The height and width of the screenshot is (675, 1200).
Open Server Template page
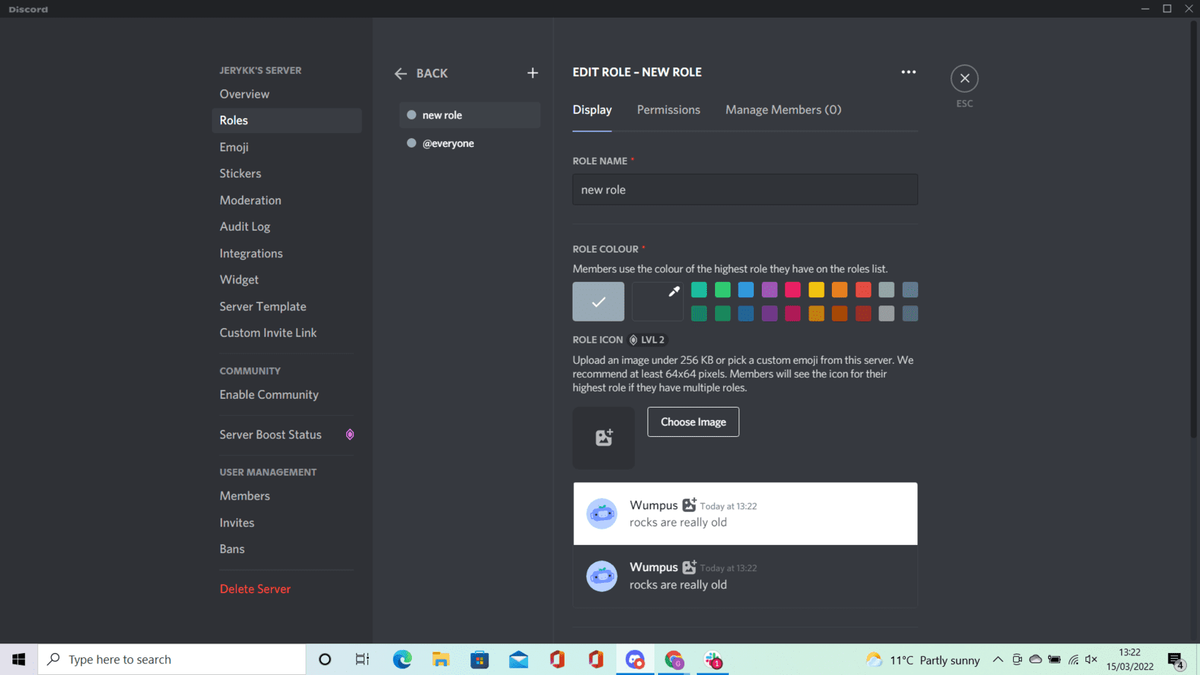point(287,307)
